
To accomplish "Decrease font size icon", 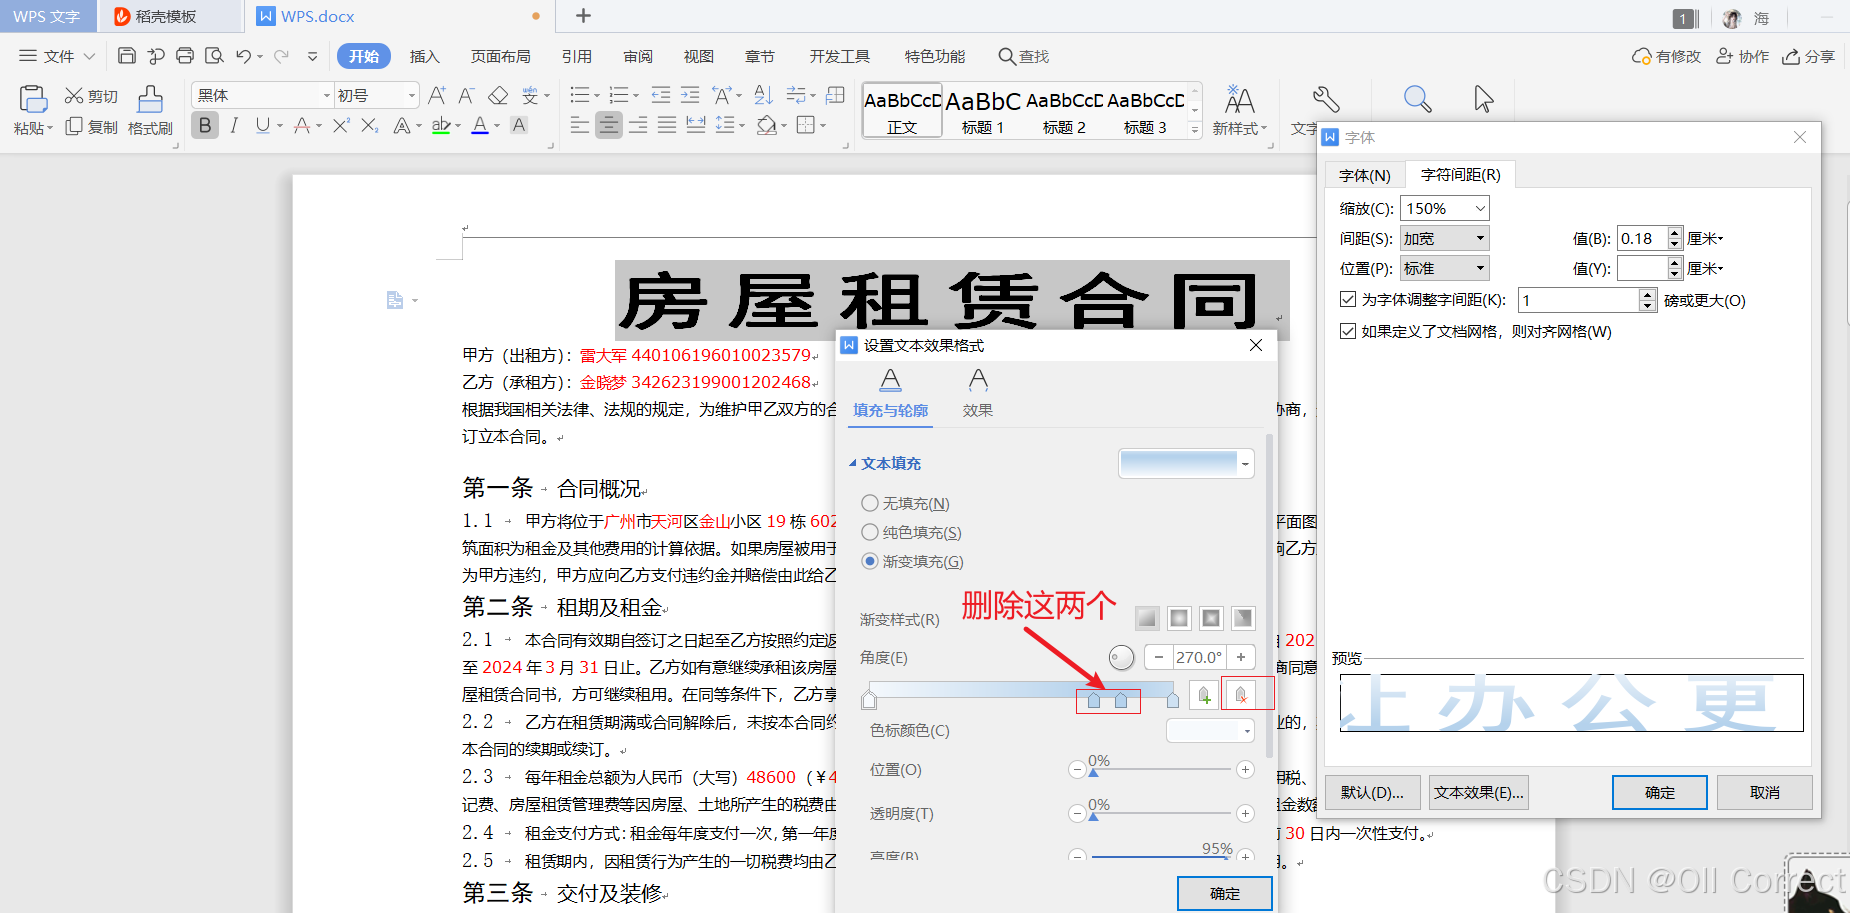I will point(466,95).
